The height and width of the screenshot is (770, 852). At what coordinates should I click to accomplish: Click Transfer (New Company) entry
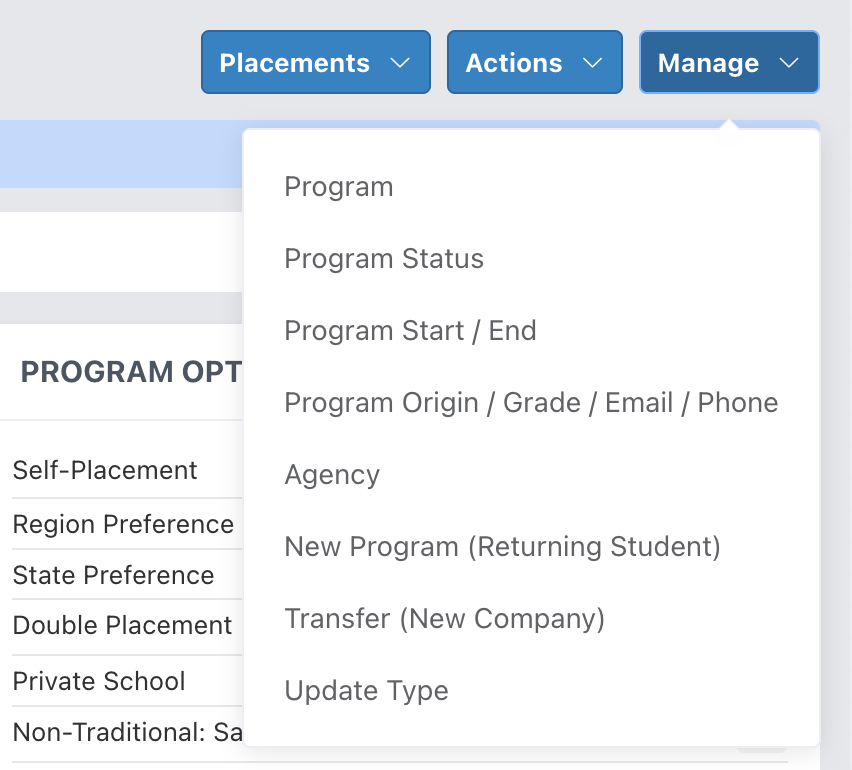point(444,619)
